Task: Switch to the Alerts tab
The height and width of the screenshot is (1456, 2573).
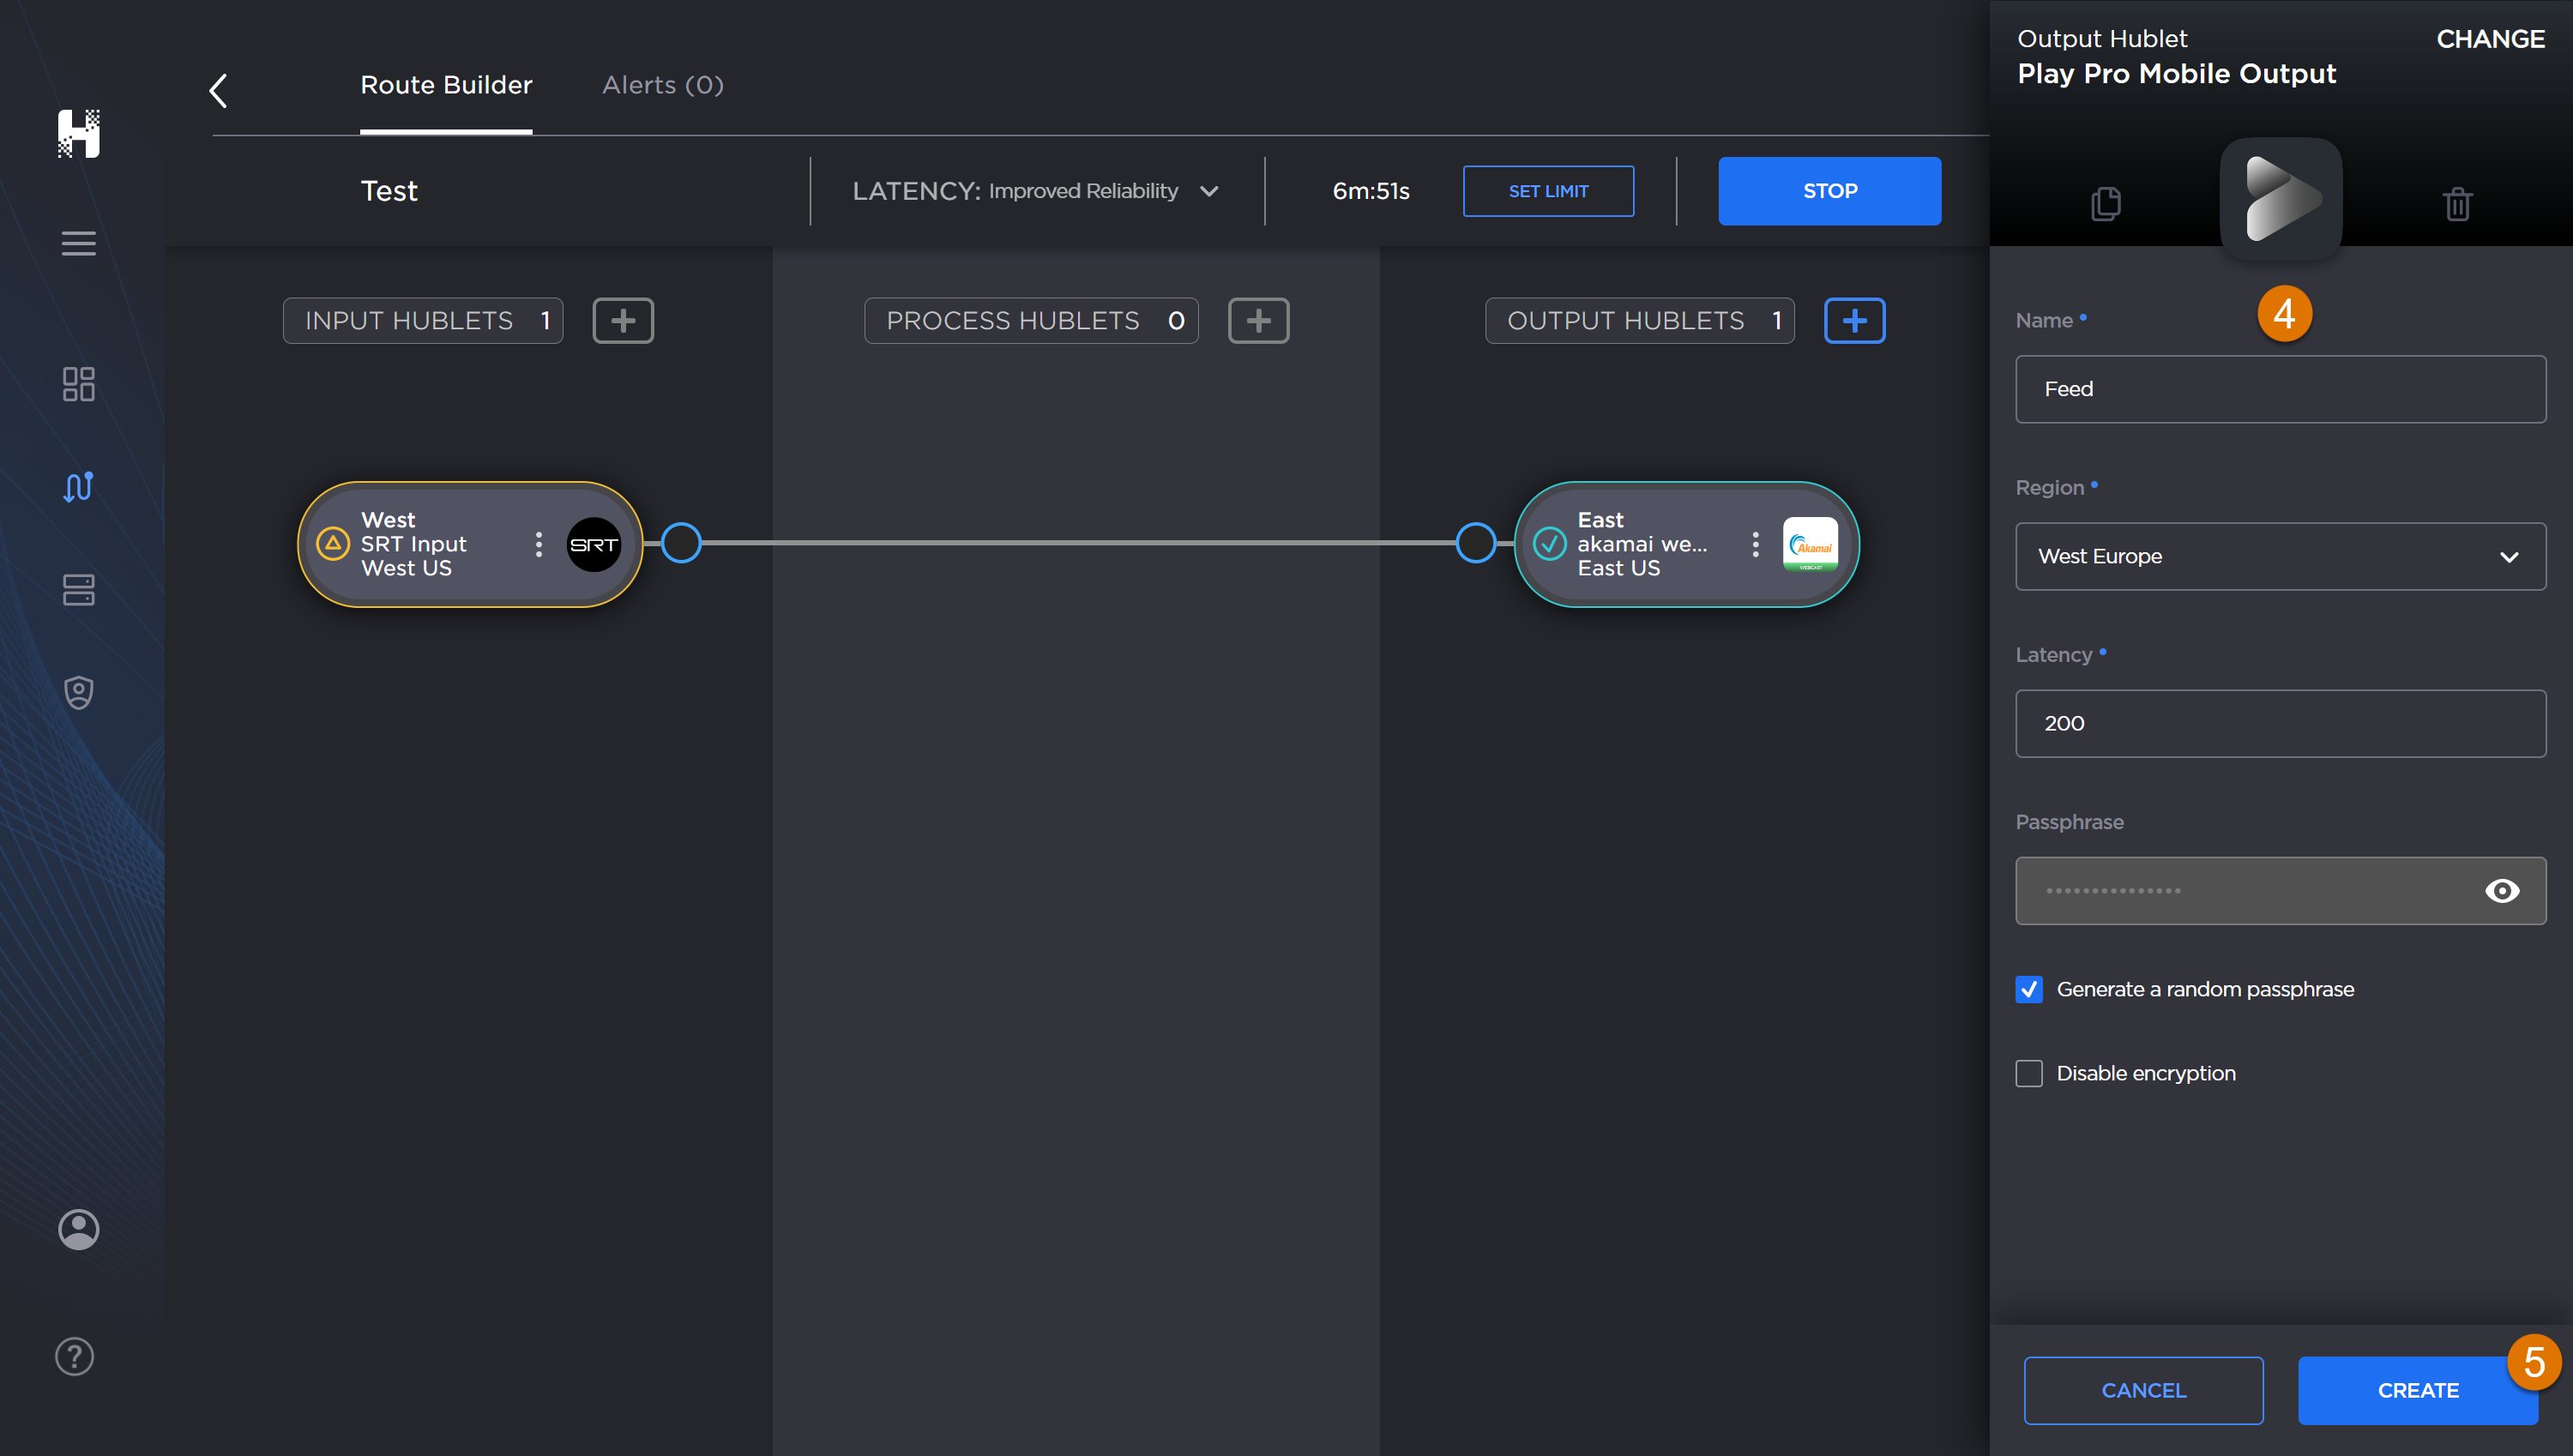Action: coord(661,85)
